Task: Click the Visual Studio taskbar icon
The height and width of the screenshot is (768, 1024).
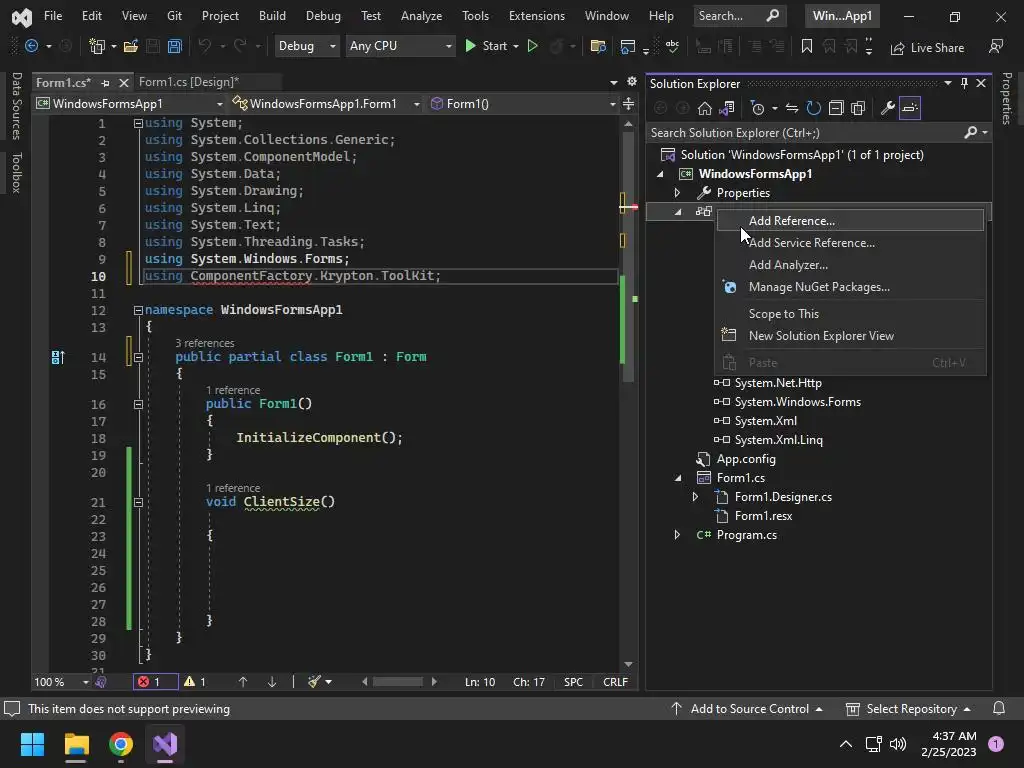Action: click(x=165, y=744)
